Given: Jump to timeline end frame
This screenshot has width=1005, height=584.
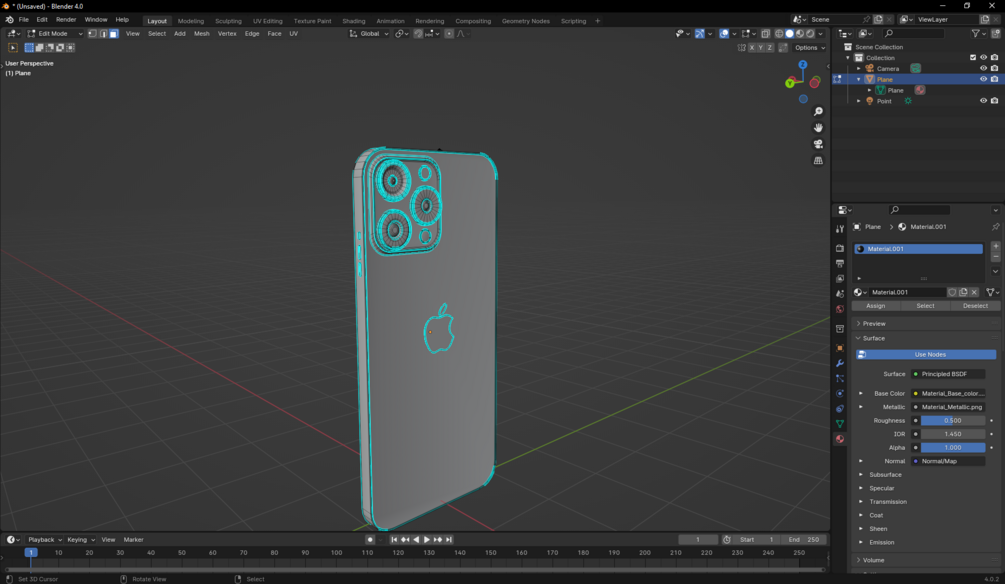Looking at the screenshot, I should click(449, 540).
